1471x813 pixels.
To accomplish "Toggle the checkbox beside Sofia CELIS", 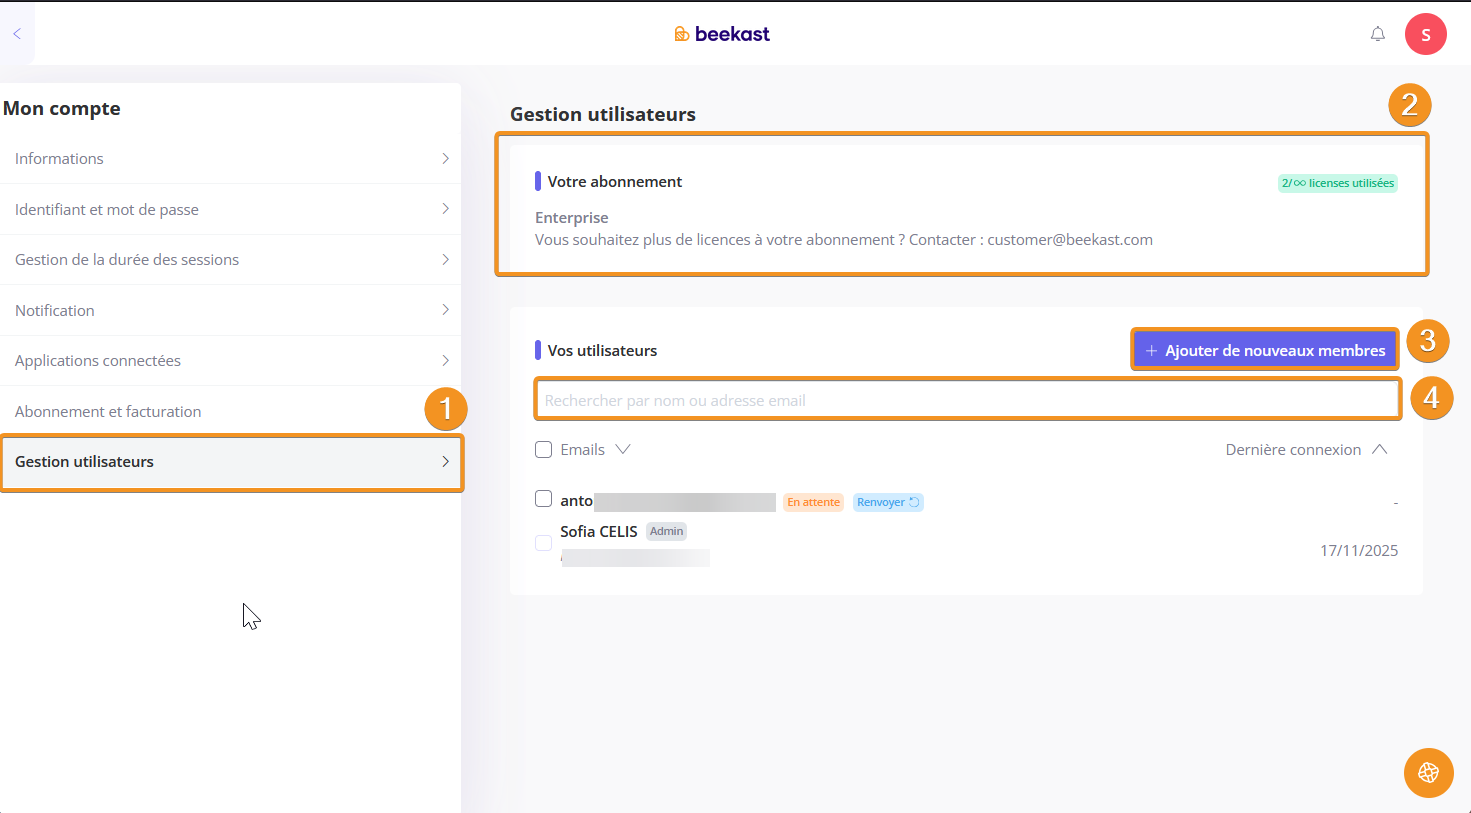I will [544, 543].
